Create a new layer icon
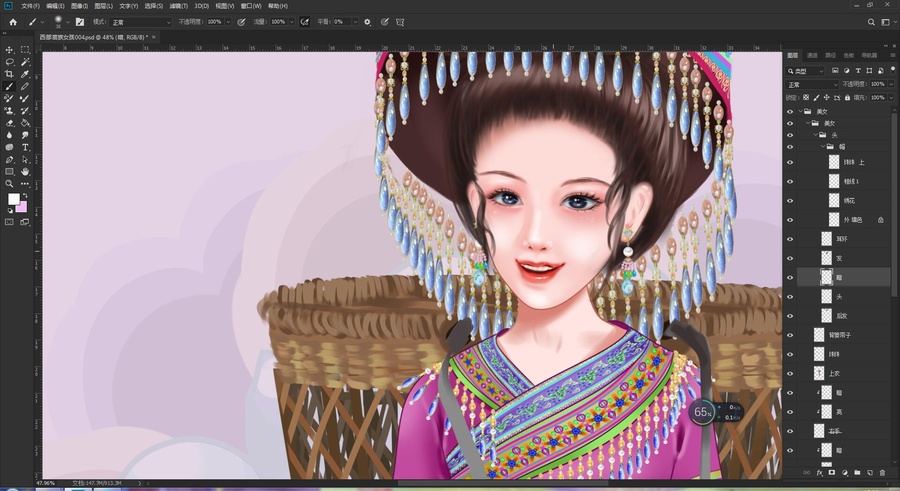900x491 pixels. 870,473
